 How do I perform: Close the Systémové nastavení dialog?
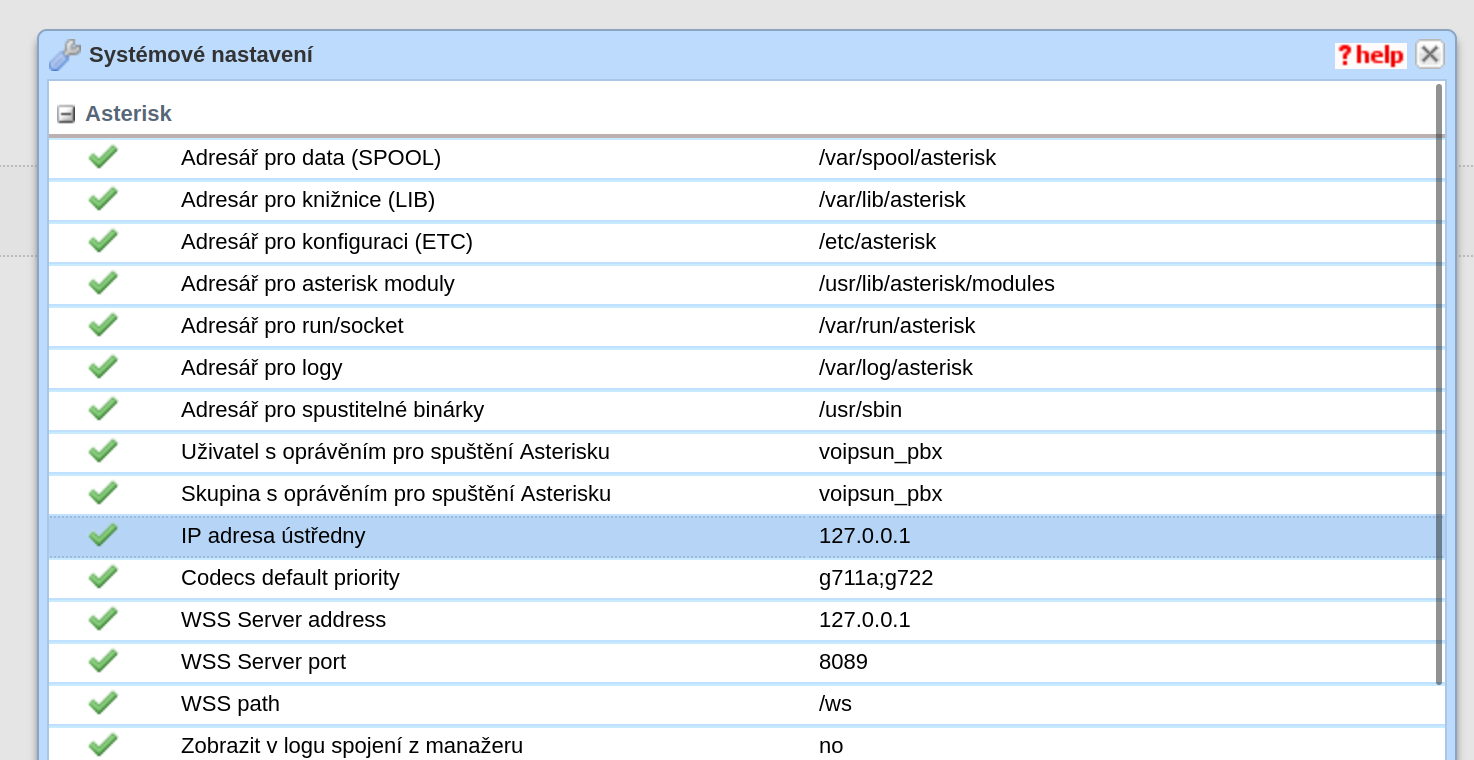[1430, 54]
